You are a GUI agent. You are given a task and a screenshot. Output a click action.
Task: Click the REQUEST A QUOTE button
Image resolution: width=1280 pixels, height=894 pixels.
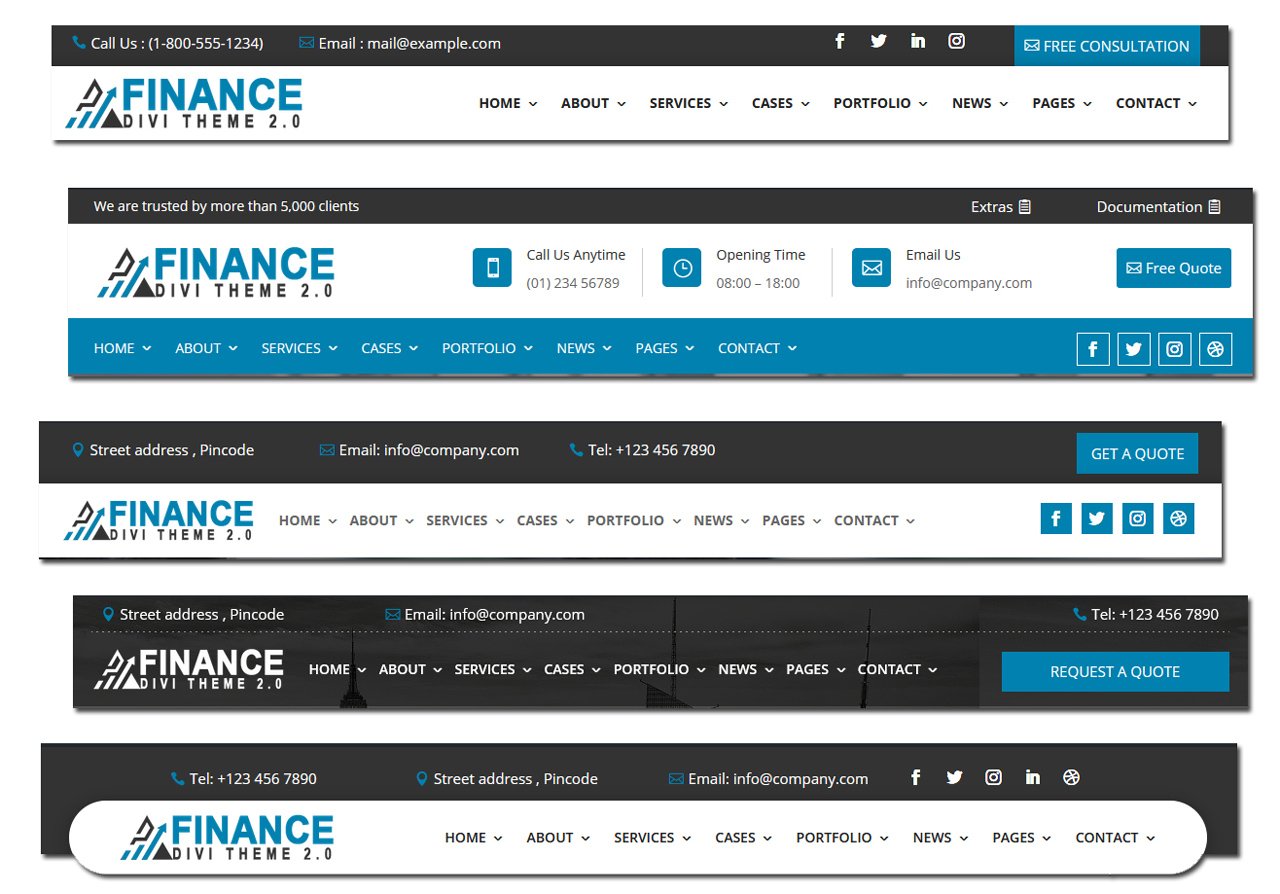tap(1115, 672)
